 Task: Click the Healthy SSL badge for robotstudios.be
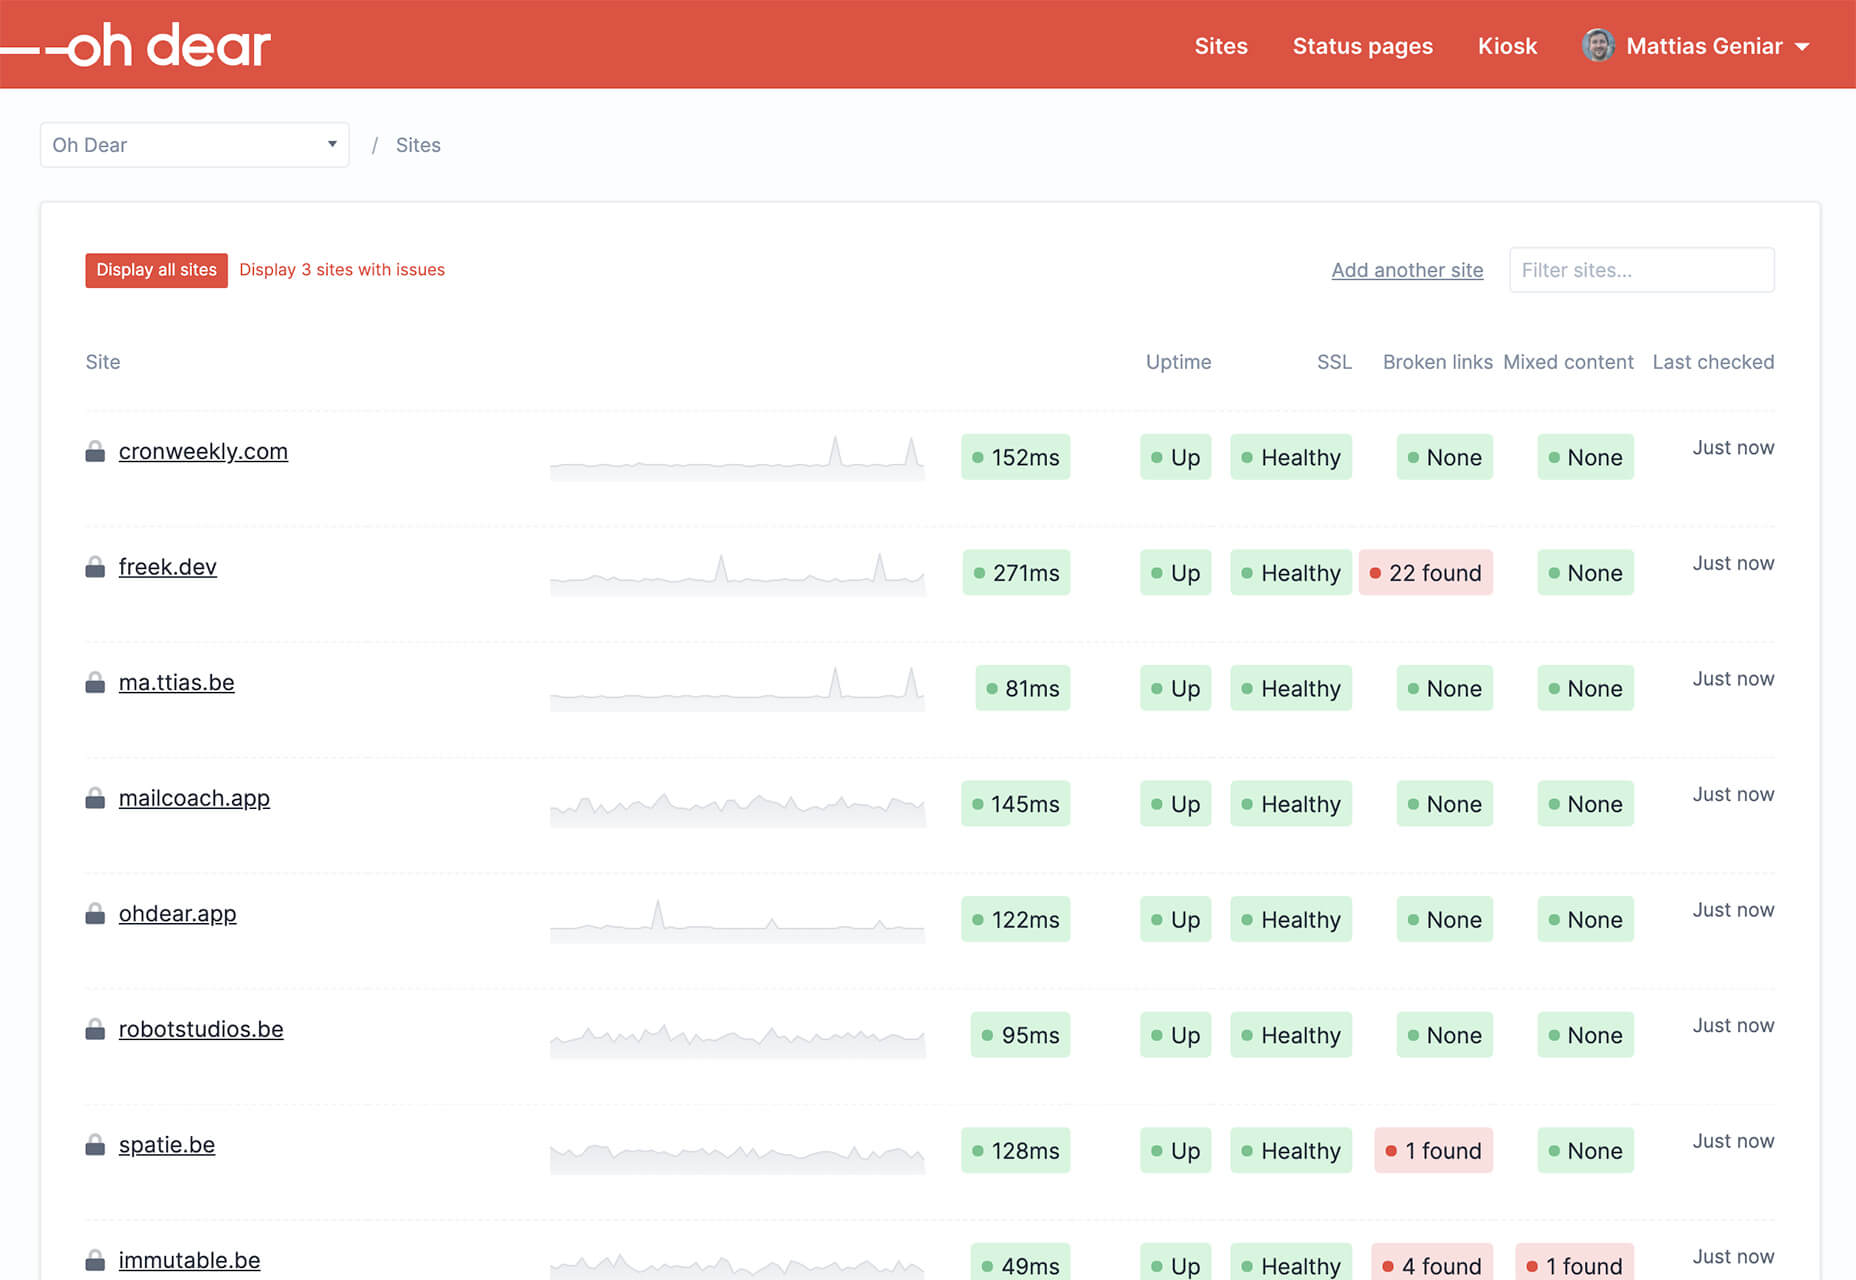click(1291, 1035)
